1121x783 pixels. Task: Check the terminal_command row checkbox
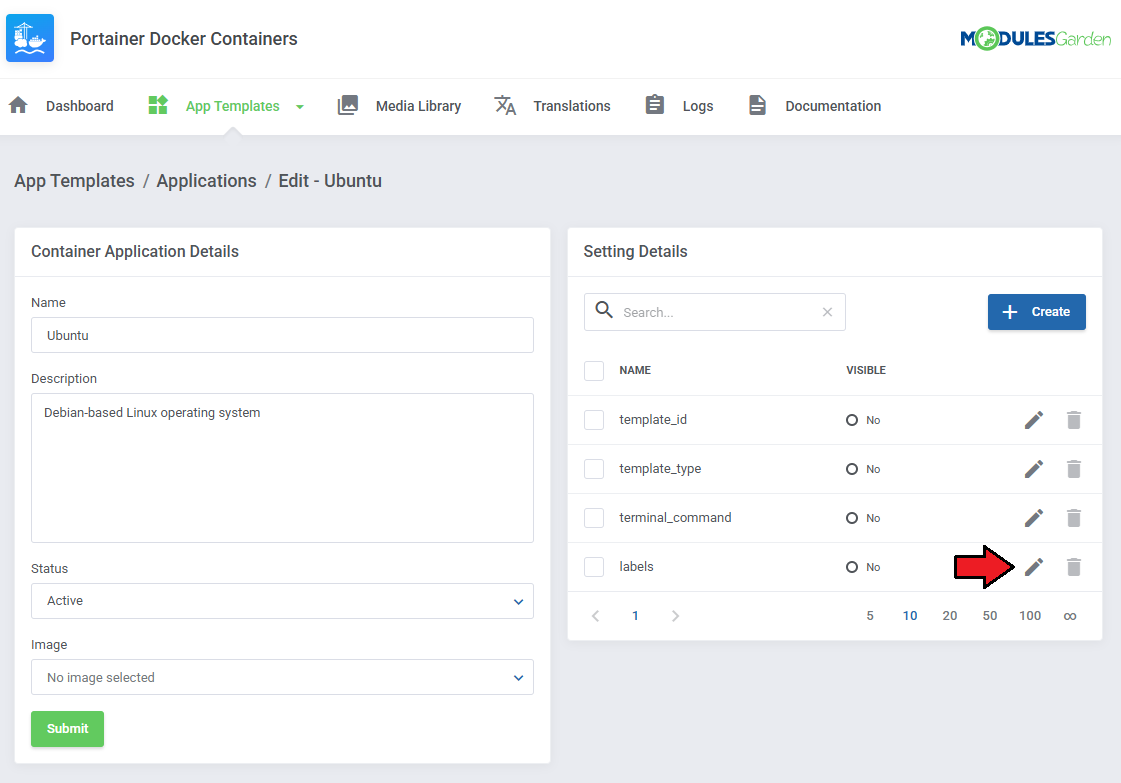pos(594,518)
